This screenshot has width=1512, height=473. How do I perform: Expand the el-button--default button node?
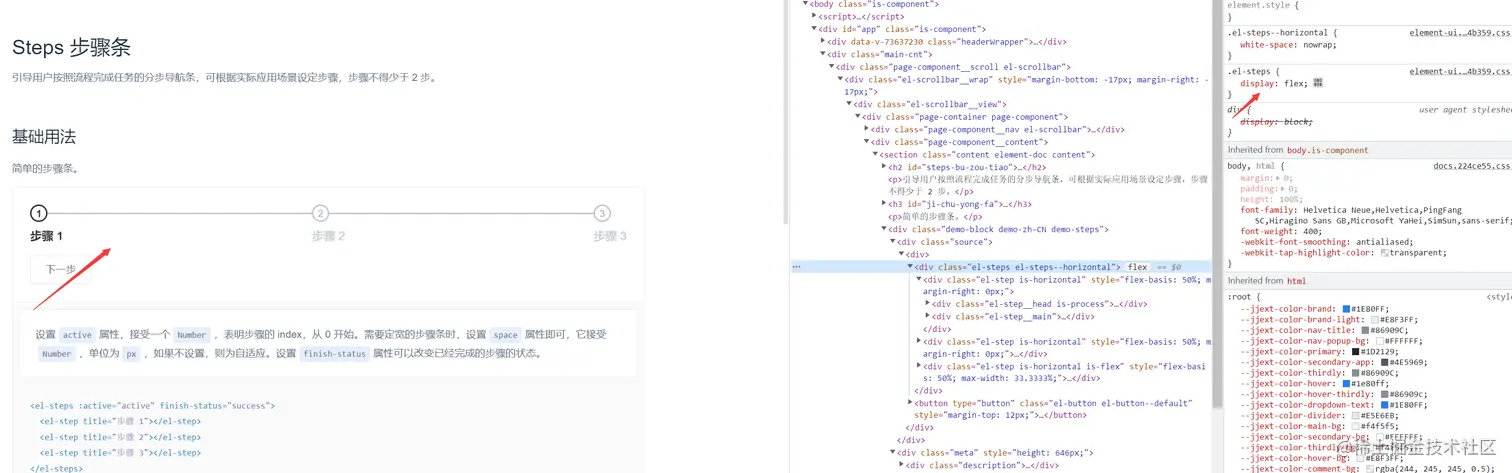[910, 403]
